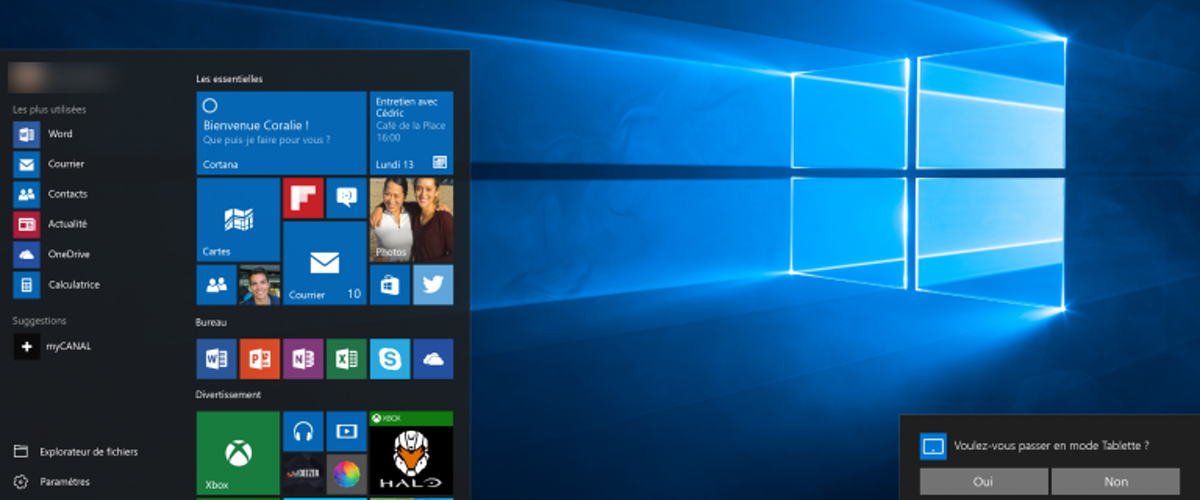The height and width of the screenshot is (500, 1200).
Task: Launch the Halo game tile
Action: [x=411, y=452]
